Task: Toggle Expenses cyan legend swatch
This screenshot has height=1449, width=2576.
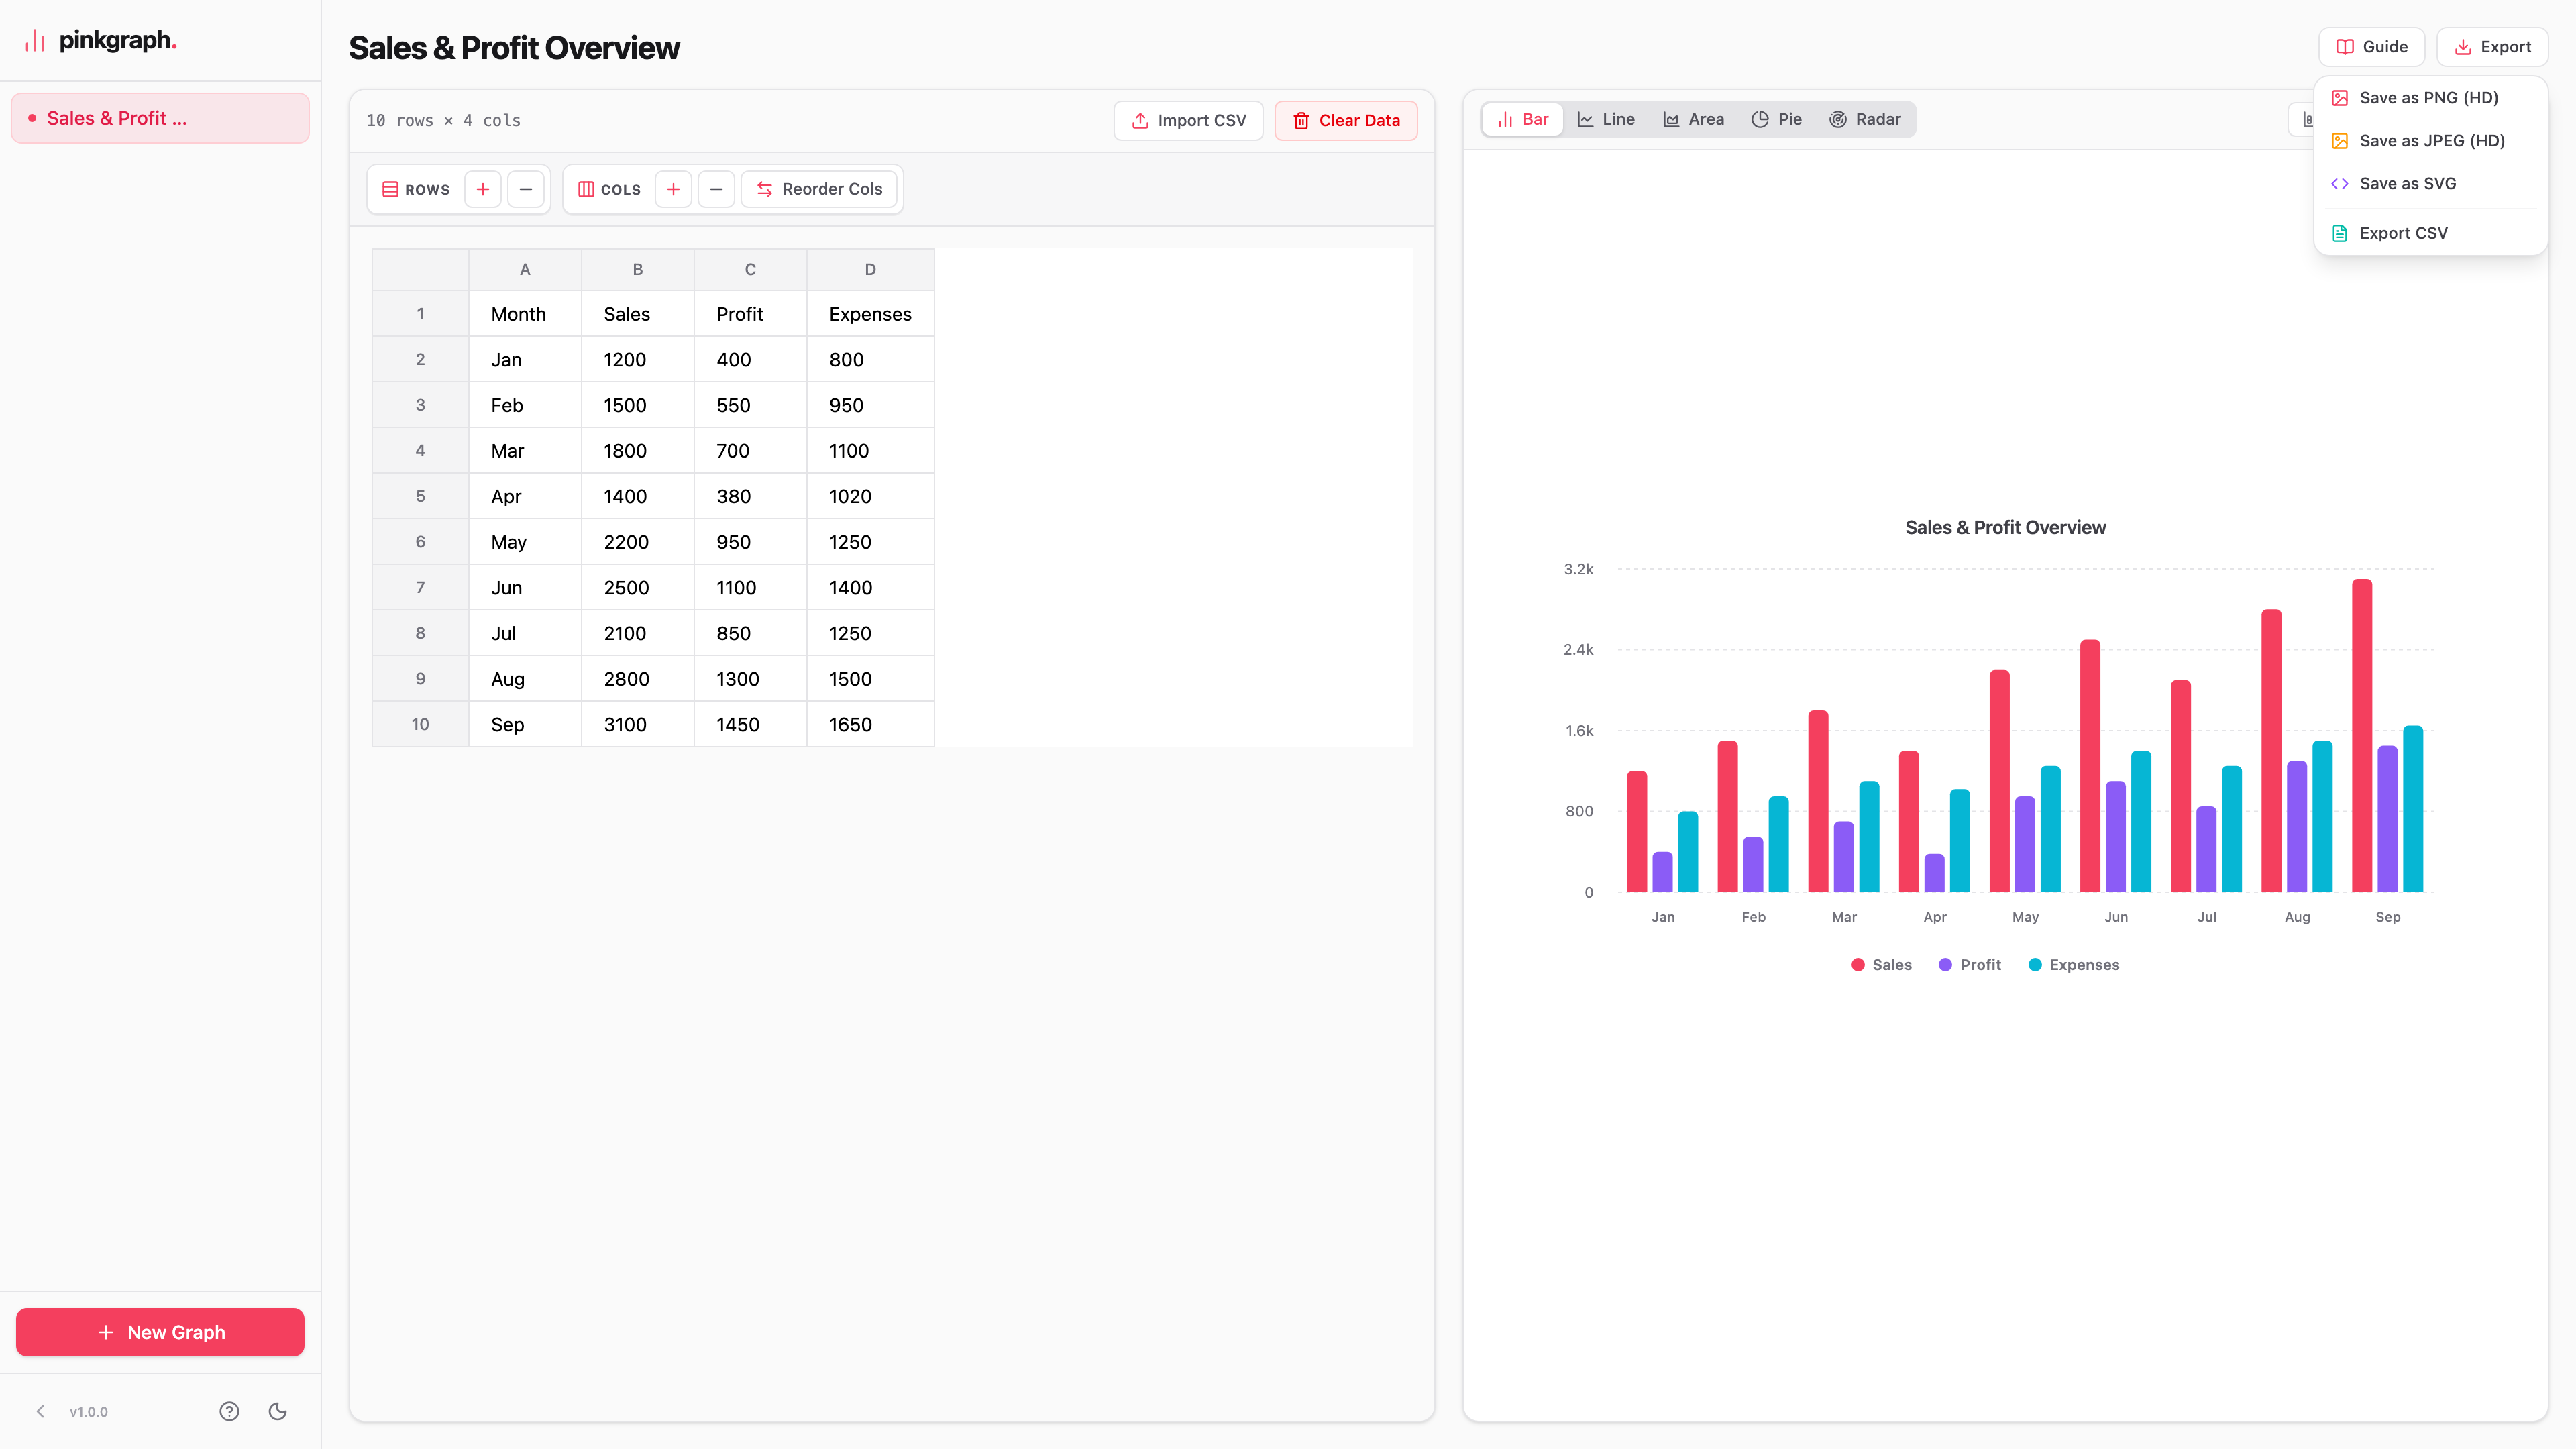Action: 2035,964
